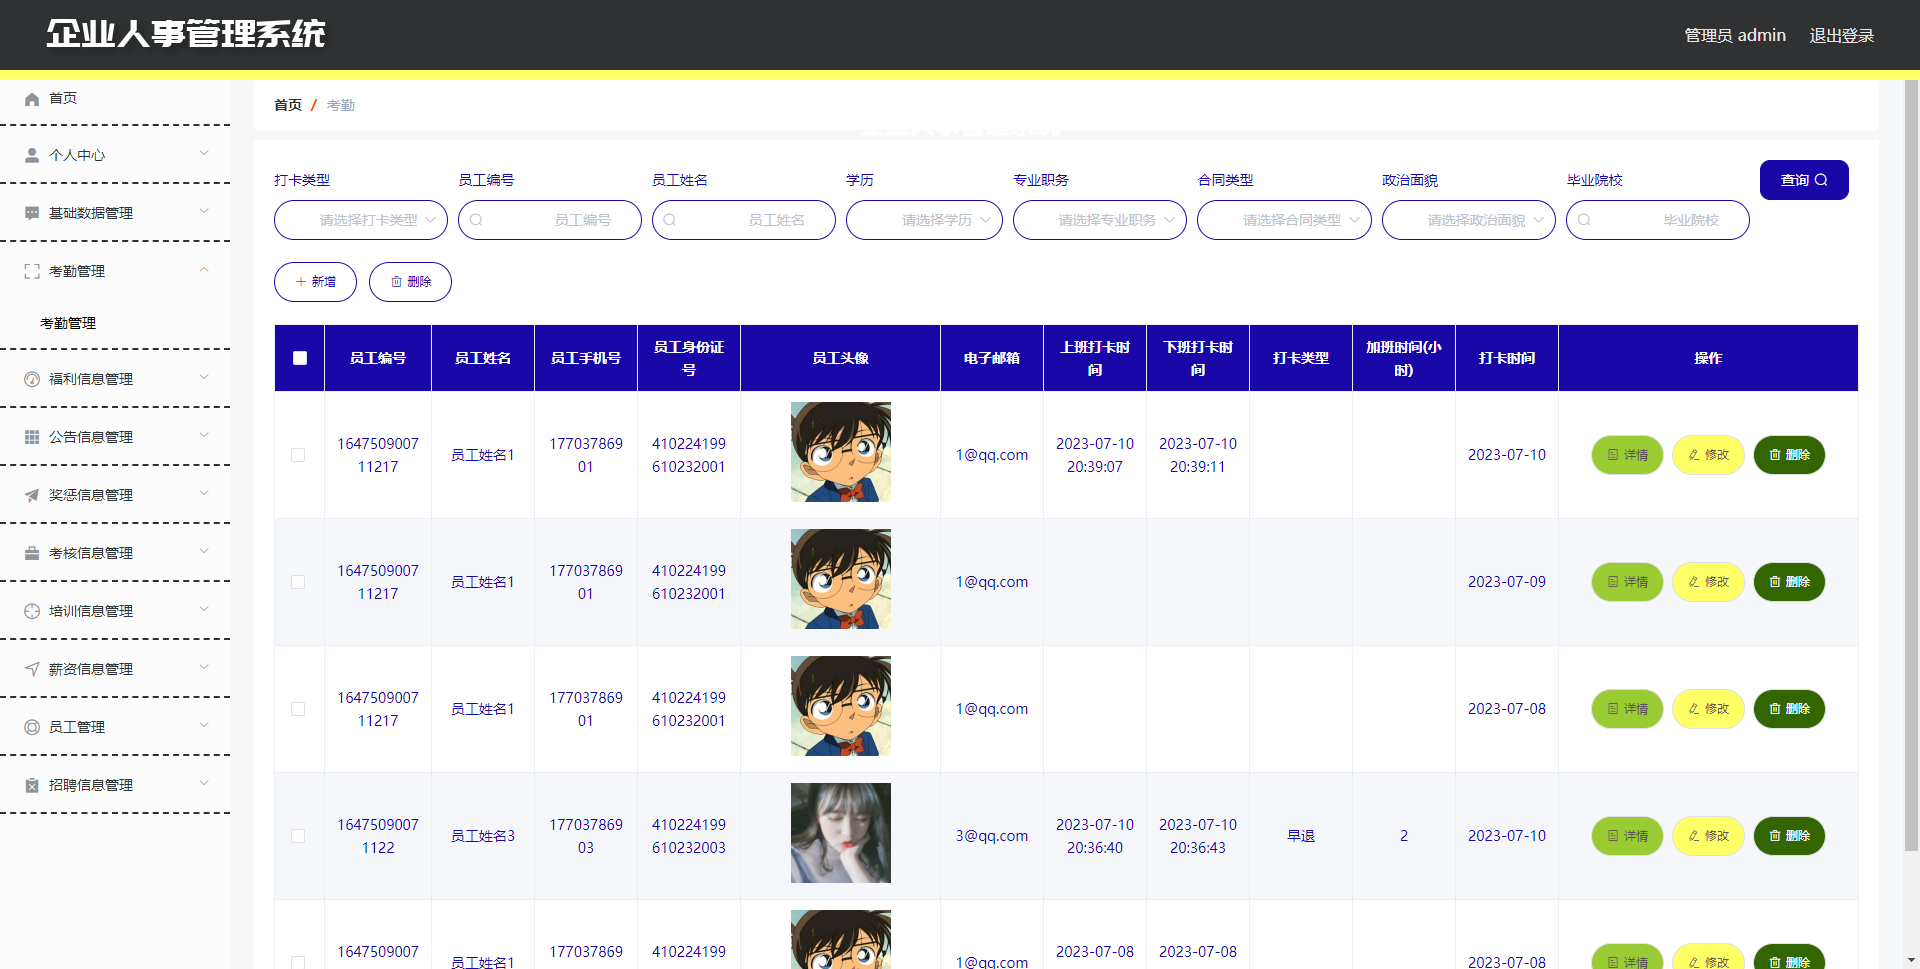
Task: View 详情 of the 2023-07-08 empty-punch record
Action: (x=1627, y=709)
